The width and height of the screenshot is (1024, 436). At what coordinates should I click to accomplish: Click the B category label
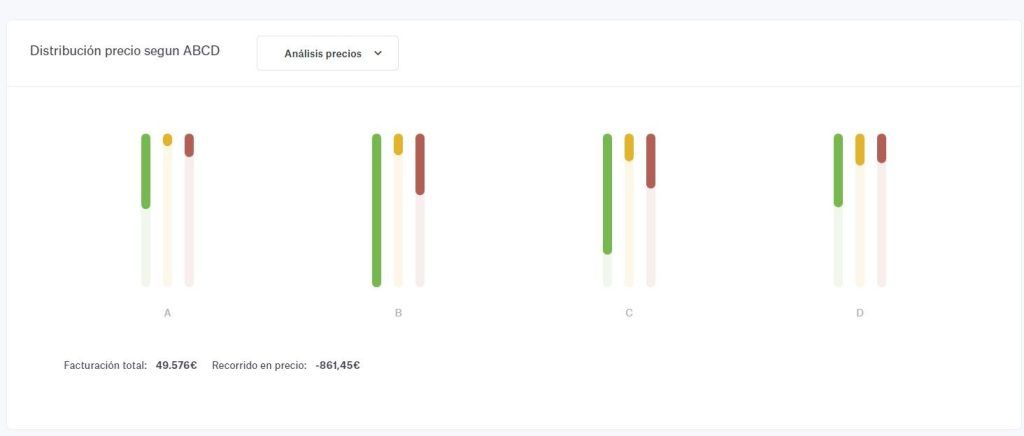point(398,313)
